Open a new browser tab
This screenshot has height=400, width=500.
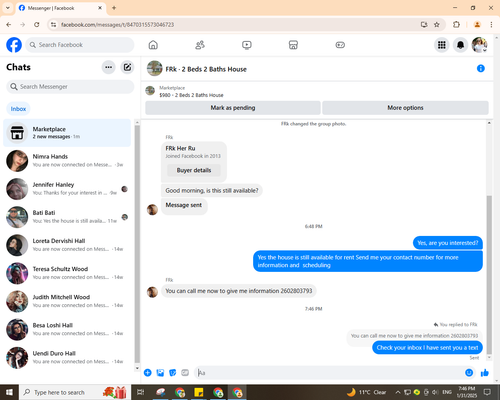[114, 8]
